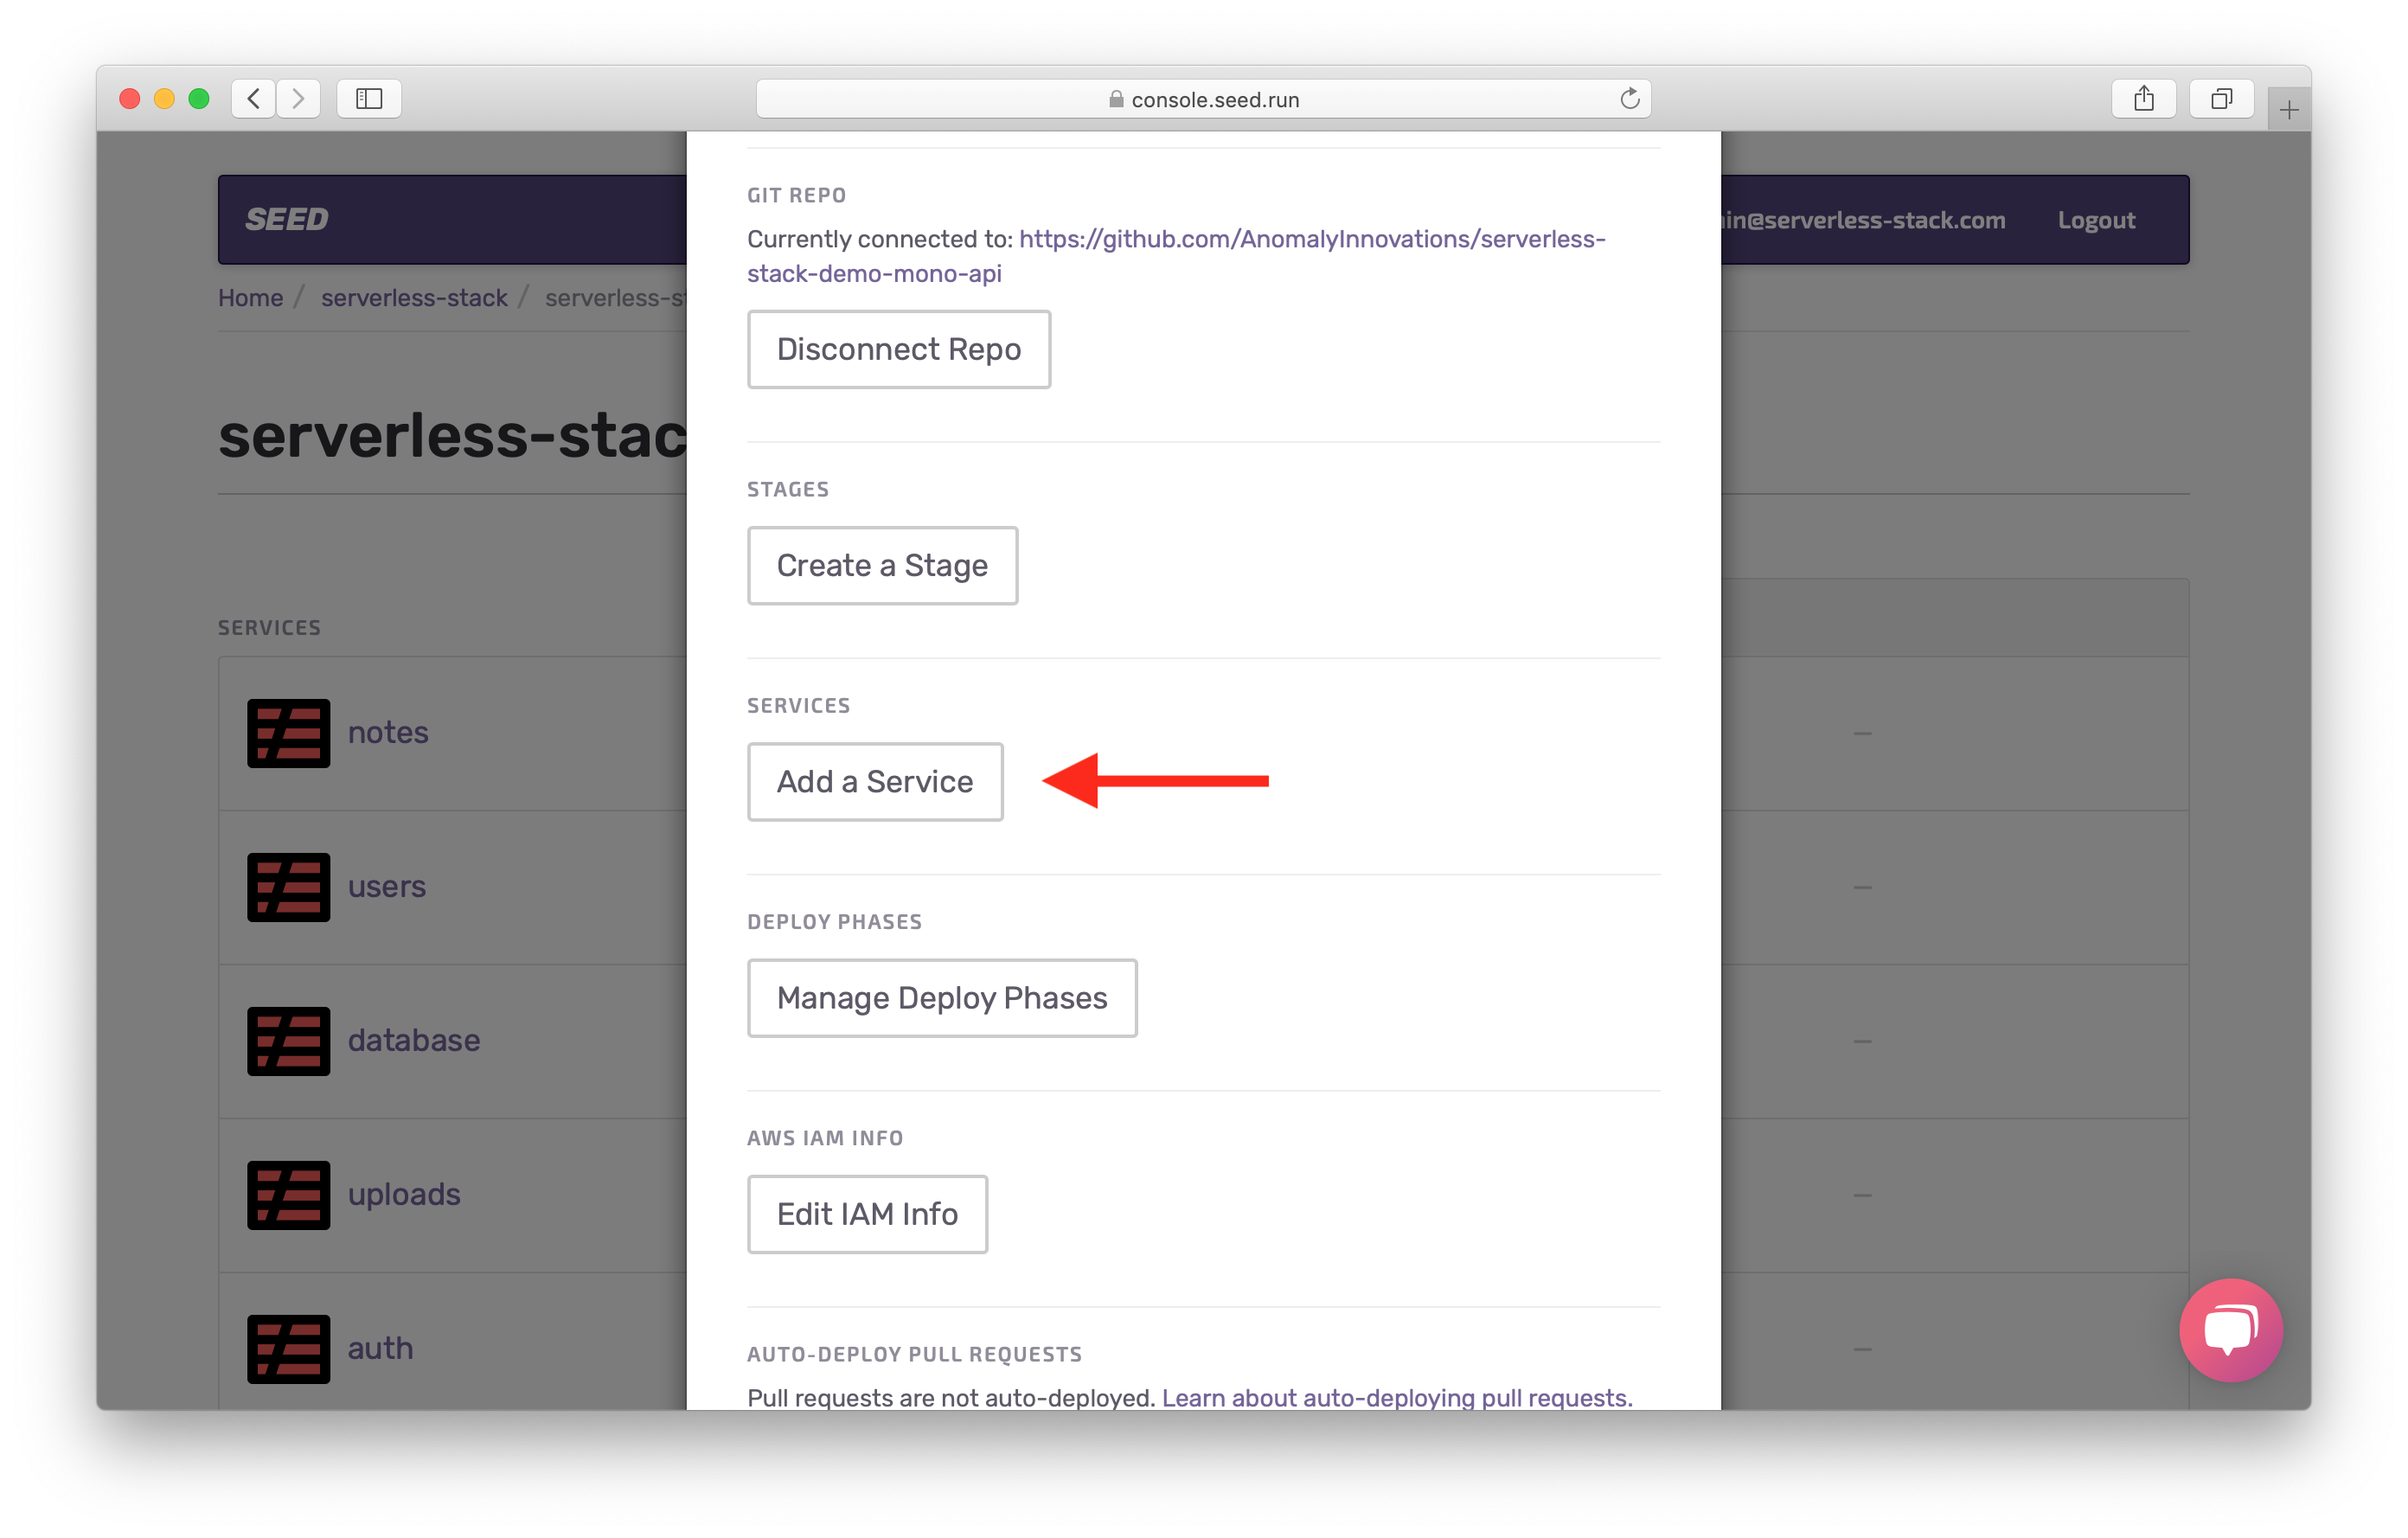Click the Disconnect Repo button
The height and width of the screenshot is (1538, 2408).
(x=898, y=349)
